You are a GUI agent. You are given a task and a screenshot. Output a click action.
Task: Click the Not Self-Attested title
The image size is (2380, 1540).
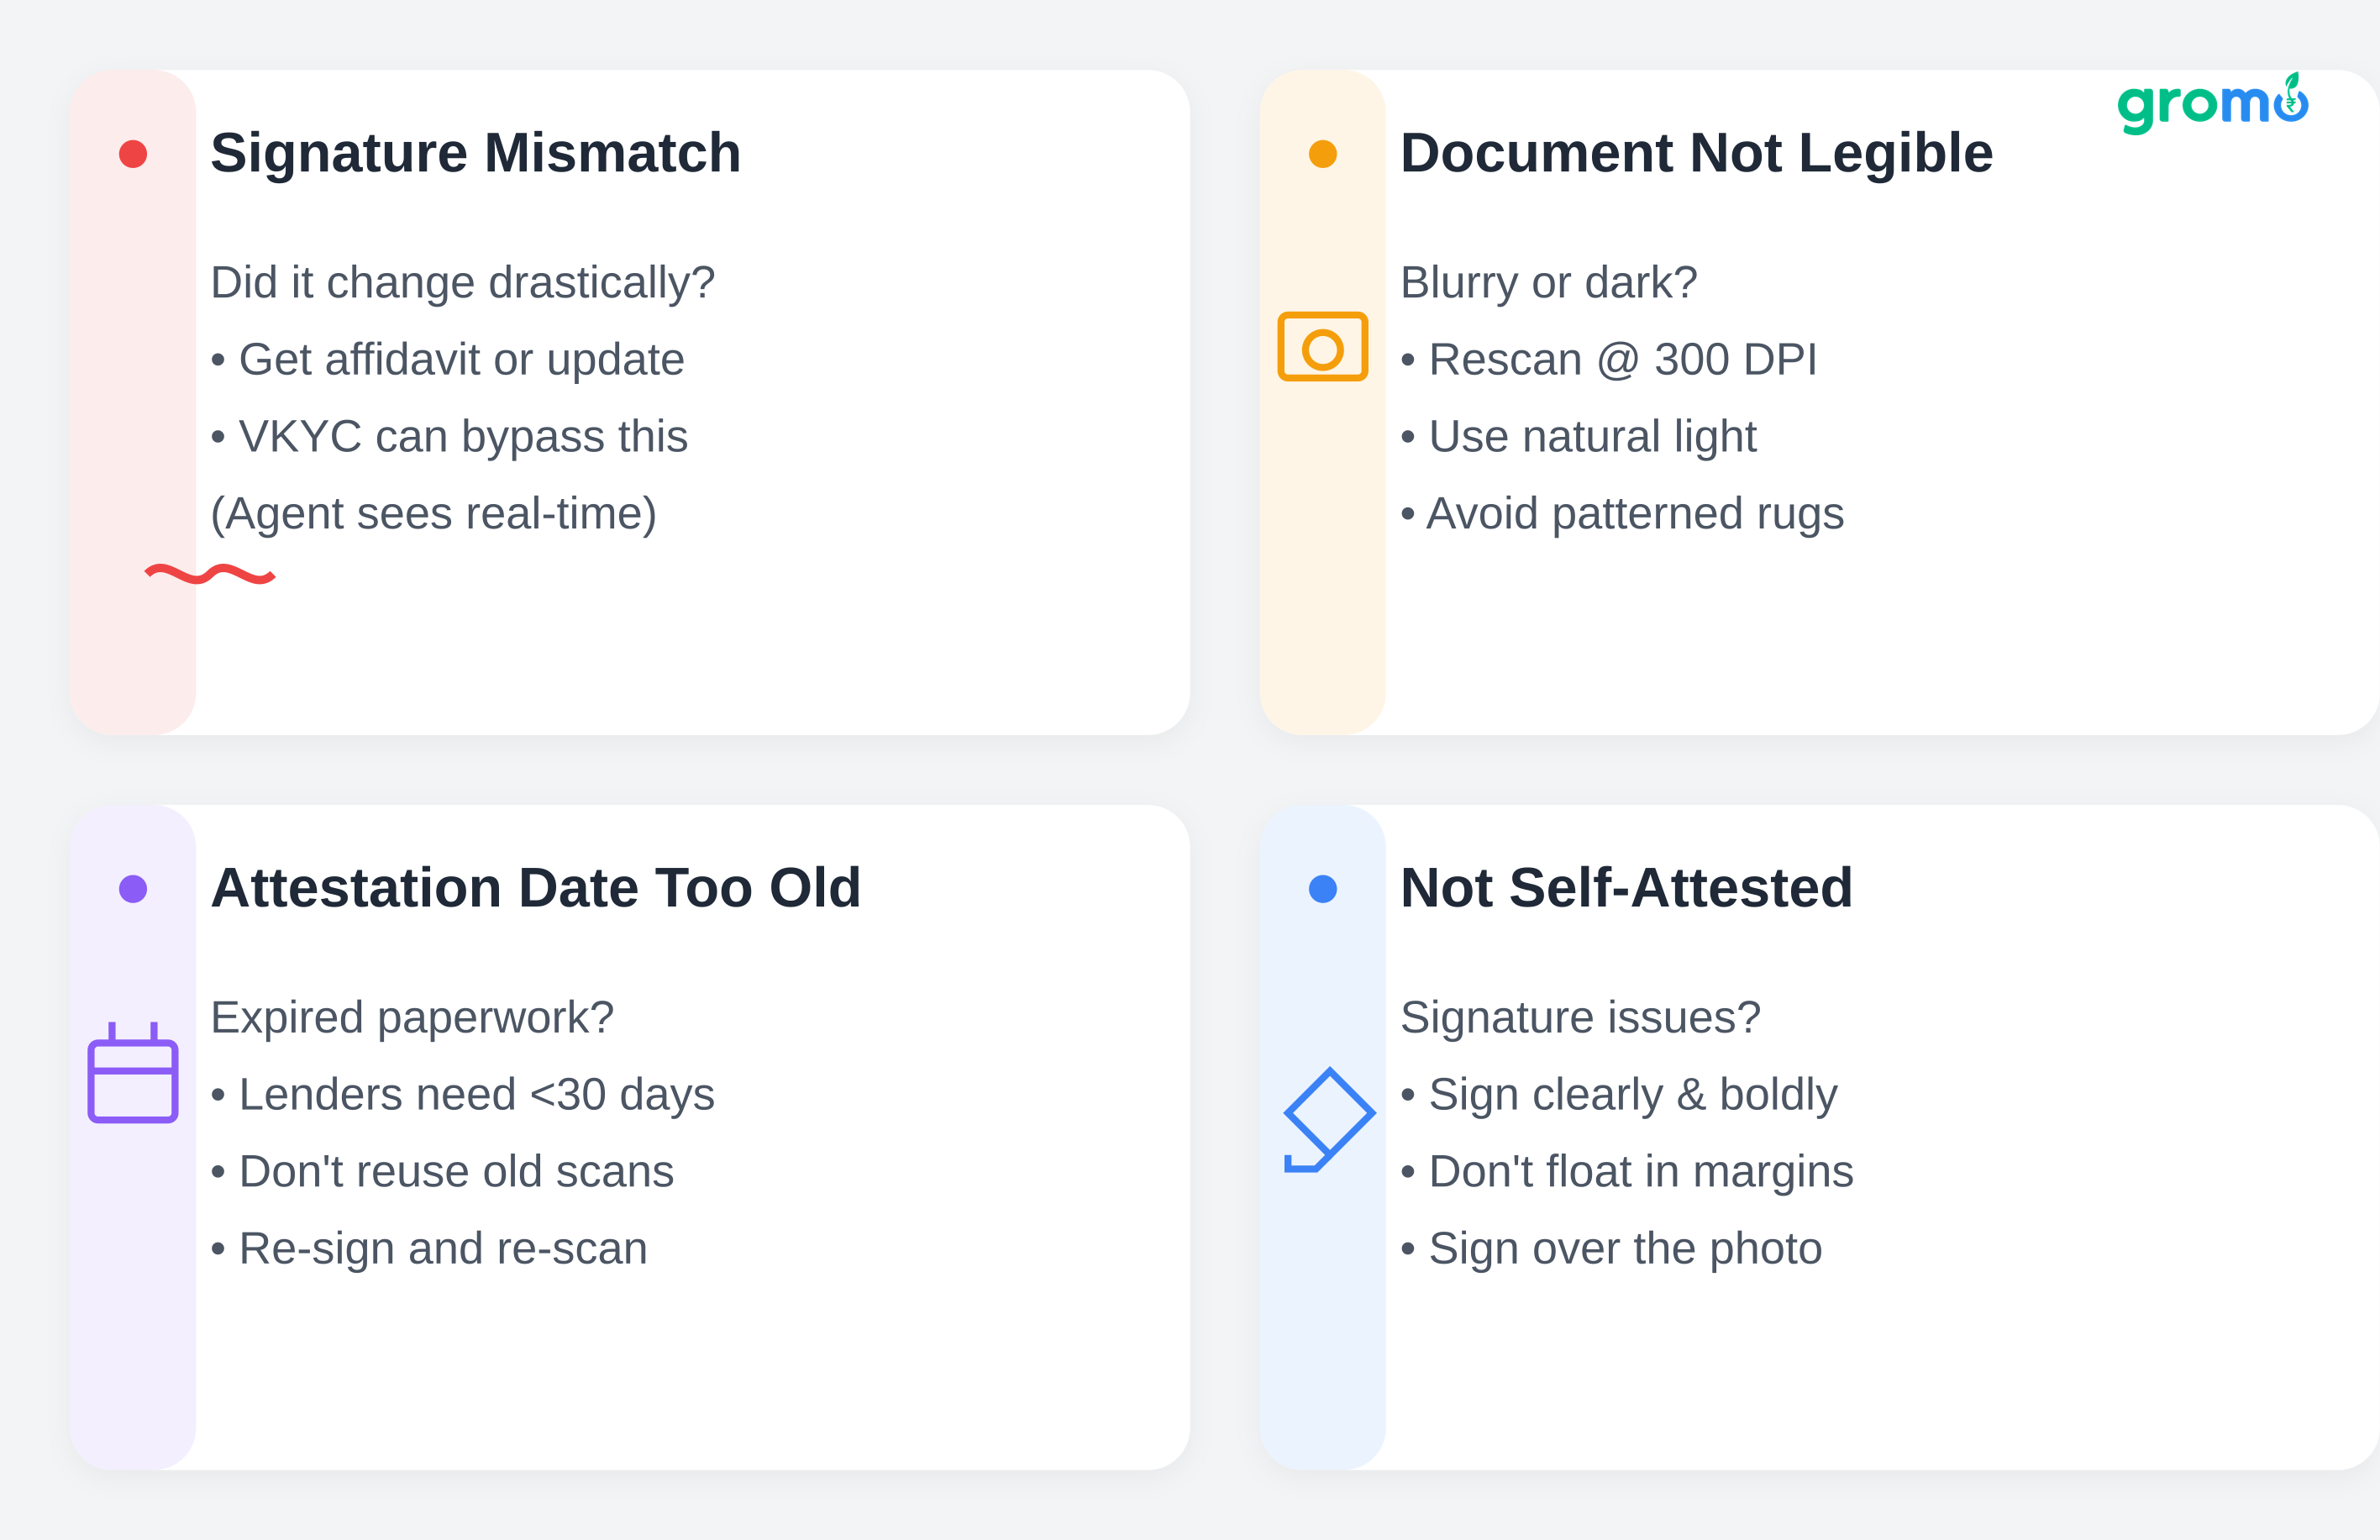(x=1626, y=888)
